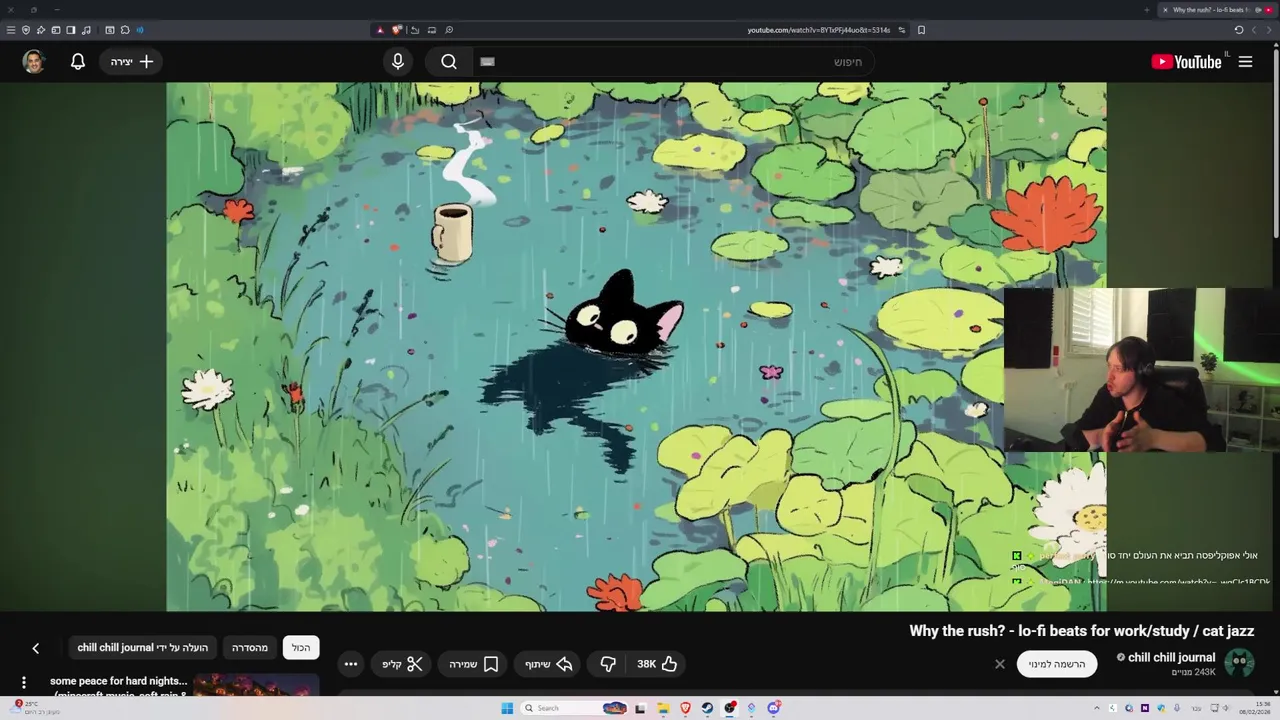Click the chill chill journal channel avatar
Viewport: 1280px width, 720px height.
pos(1240,663)
